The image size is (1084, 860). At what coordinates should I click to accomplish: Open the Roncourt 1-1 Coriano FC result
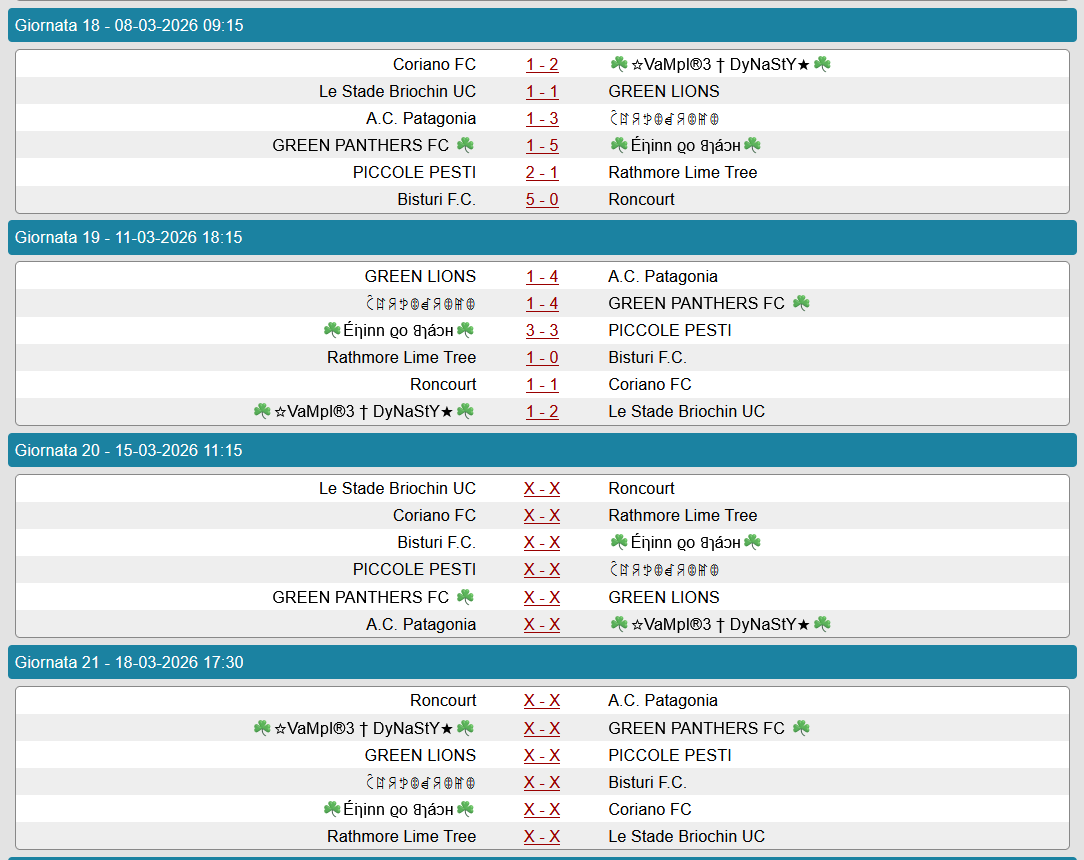coord(542,385)
